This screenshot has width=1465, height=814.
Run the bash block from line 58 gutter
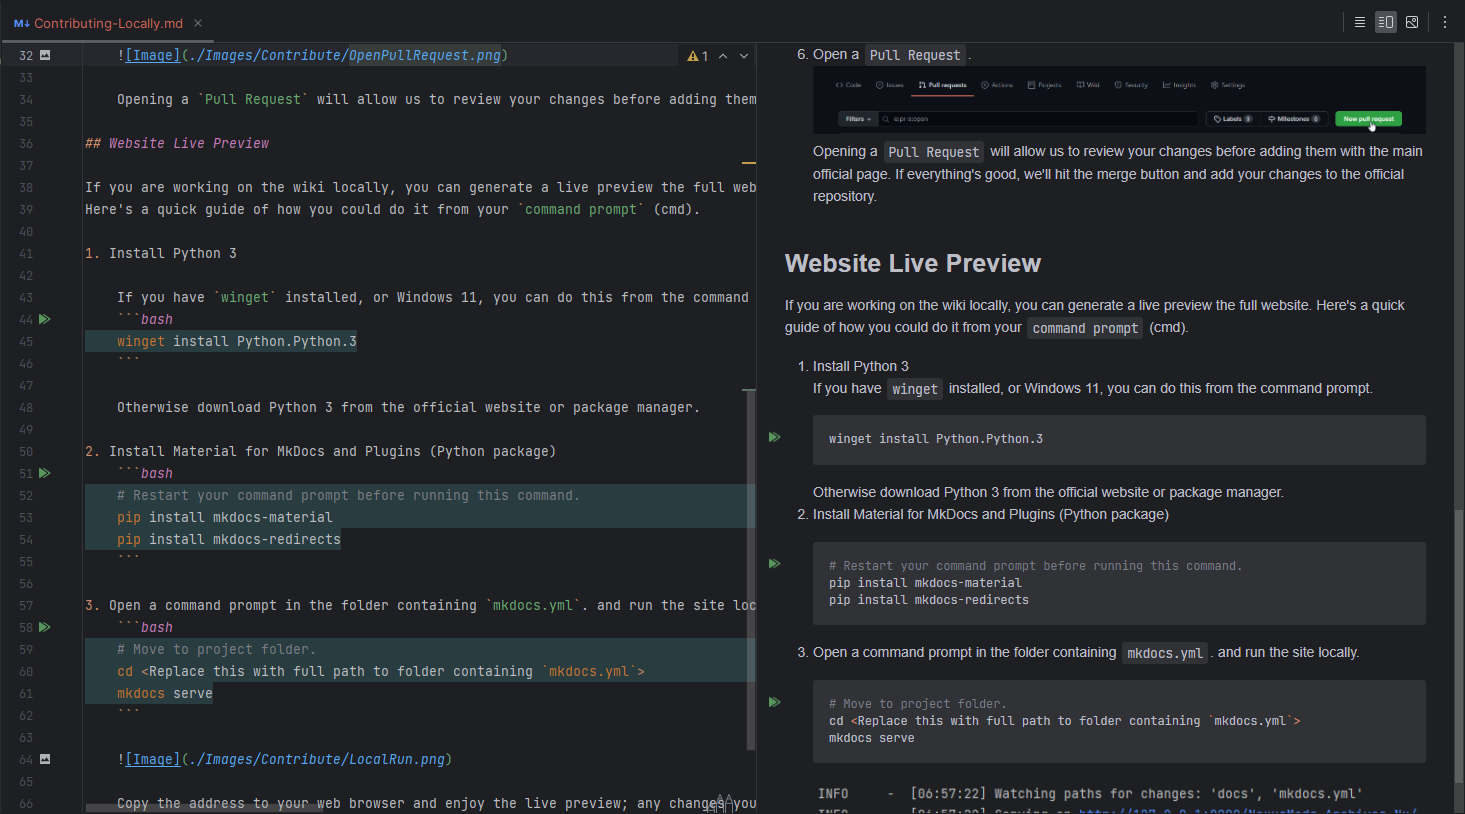45,627
